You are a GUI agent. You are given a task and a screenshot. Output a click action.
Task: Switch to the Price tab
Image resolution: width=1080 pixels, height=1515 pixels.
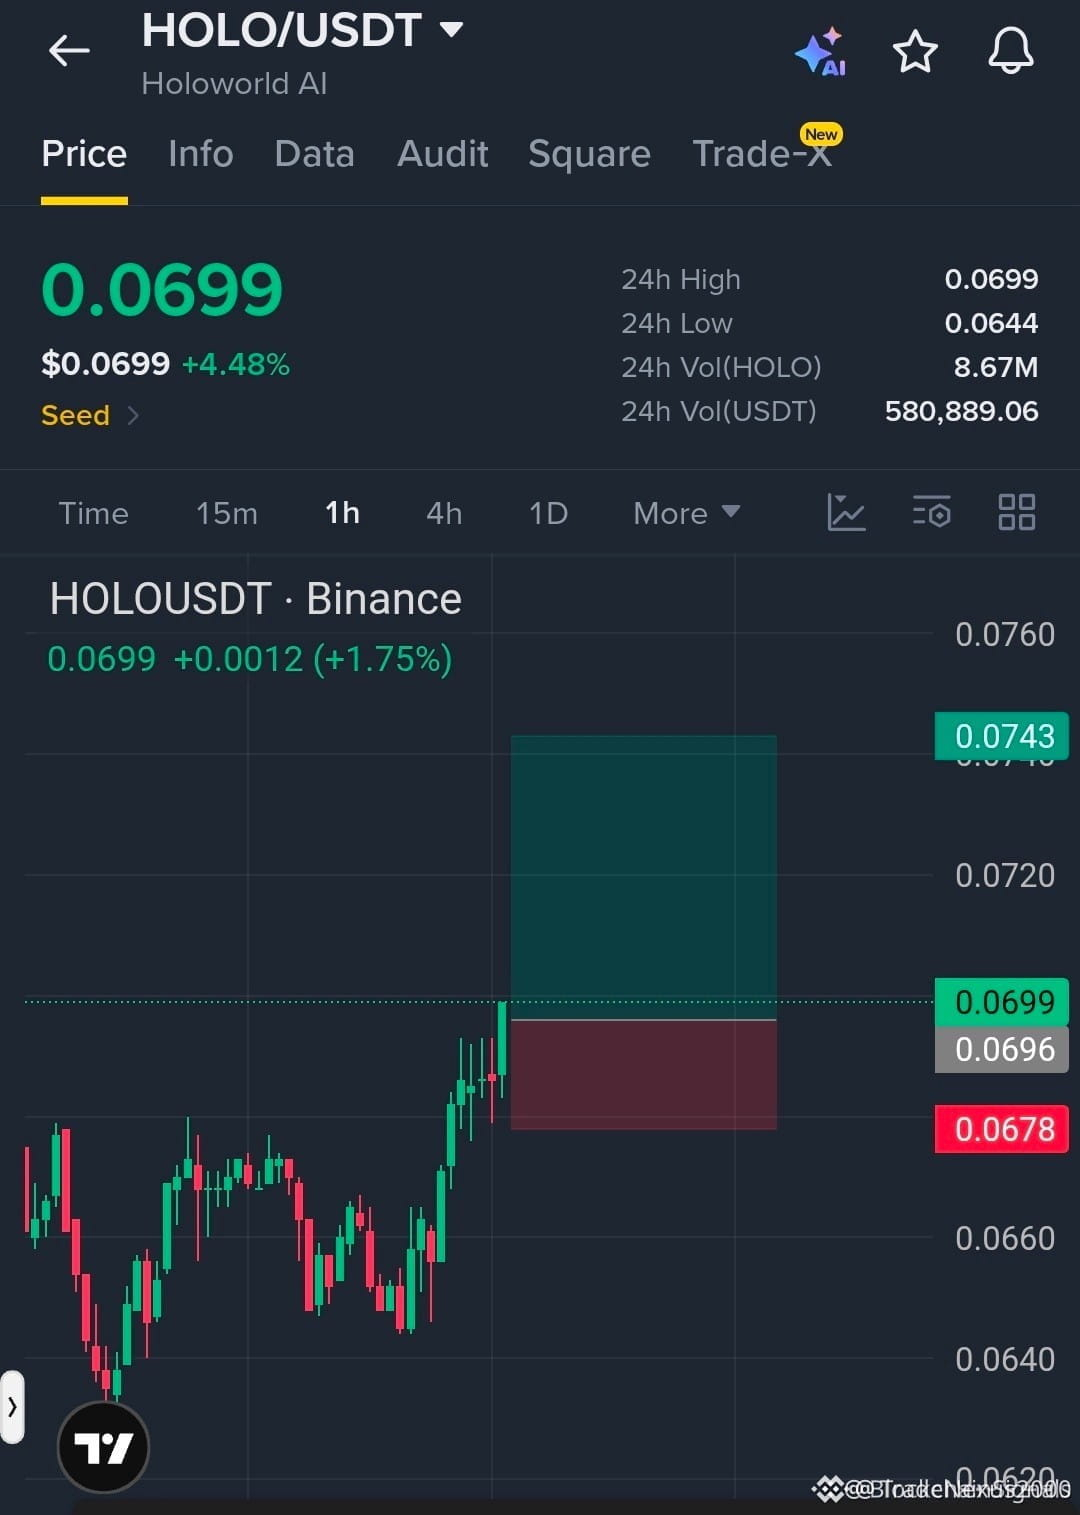[84, 154]
